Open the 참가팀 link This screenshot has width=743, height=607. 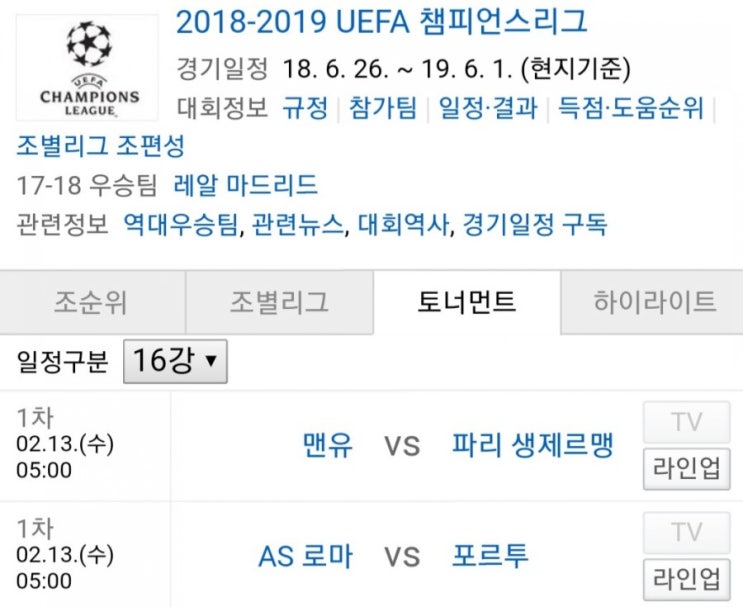point(383,108)
